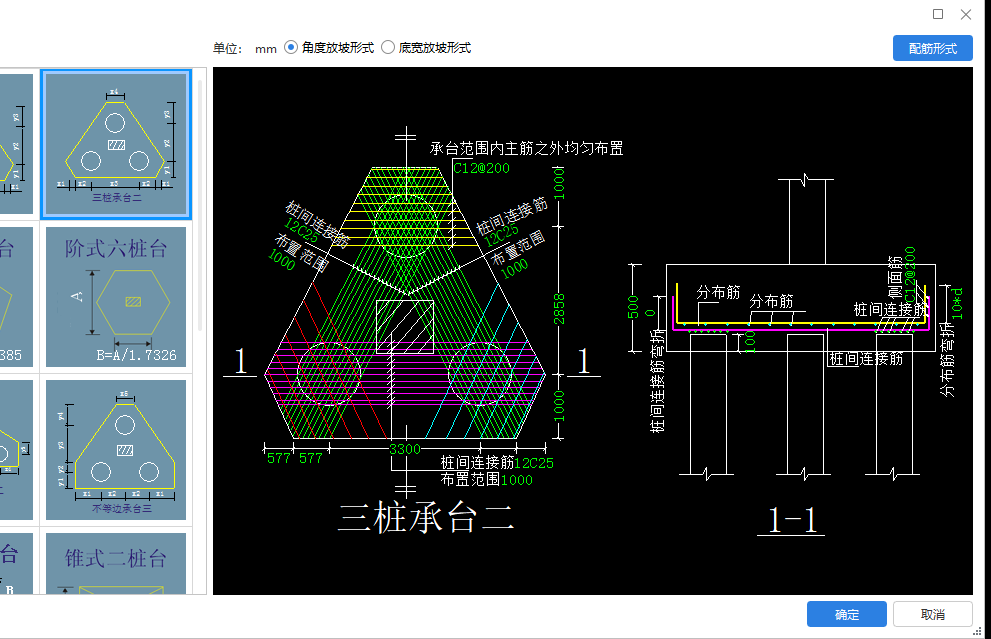Close the dialog window
Viewport: 991px width, 639px height.
pos(966,14)
